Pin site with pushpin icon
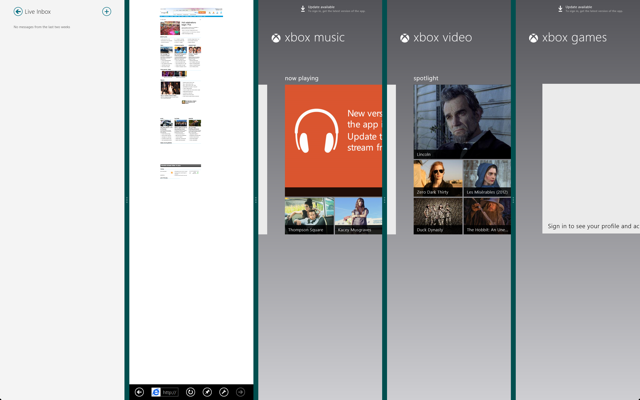The width and height of the screenshot is (640, 400). tap(207, 392)
